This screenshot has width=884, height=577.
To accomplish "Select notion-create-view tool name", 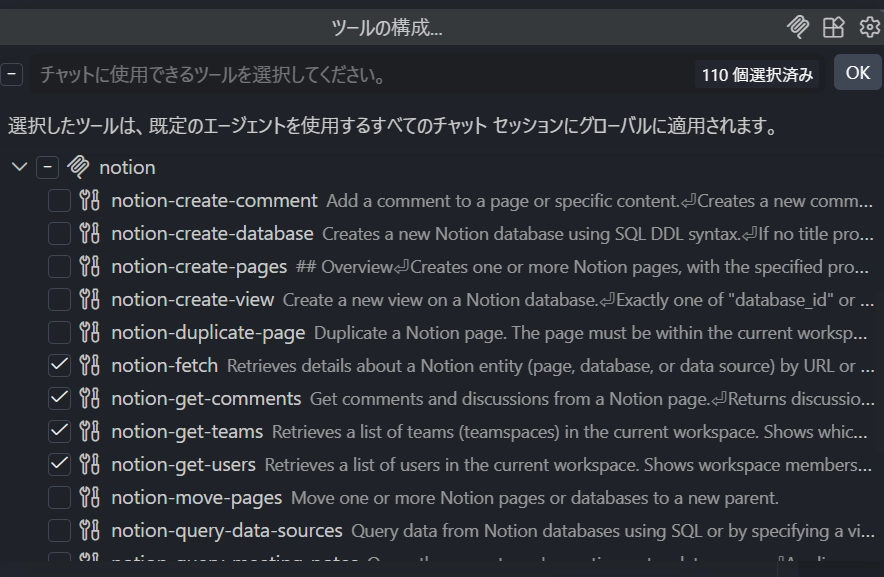I will pos(193,299).
